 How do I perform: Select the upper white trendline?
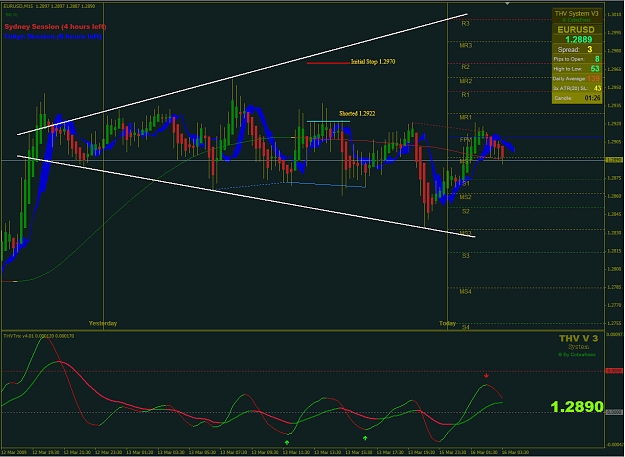pyautogui.click(x=242, y=75)
